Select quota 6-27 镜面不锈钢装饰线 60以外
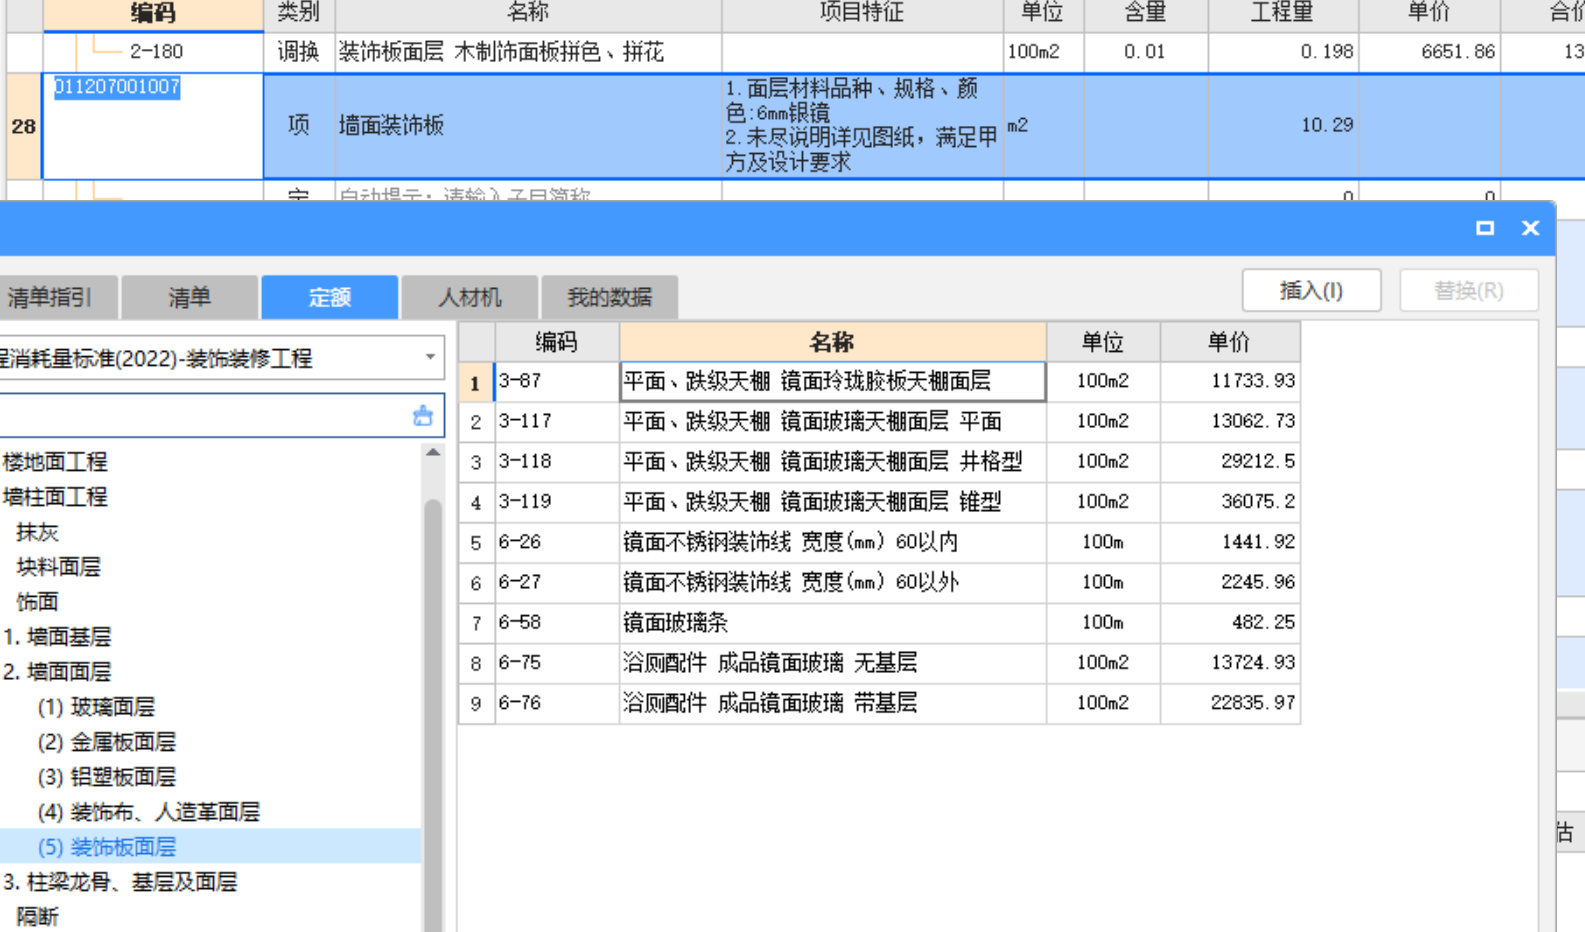Image resolution: width=1585 pixels, height=932 pixels. click(x=832, y=582)
